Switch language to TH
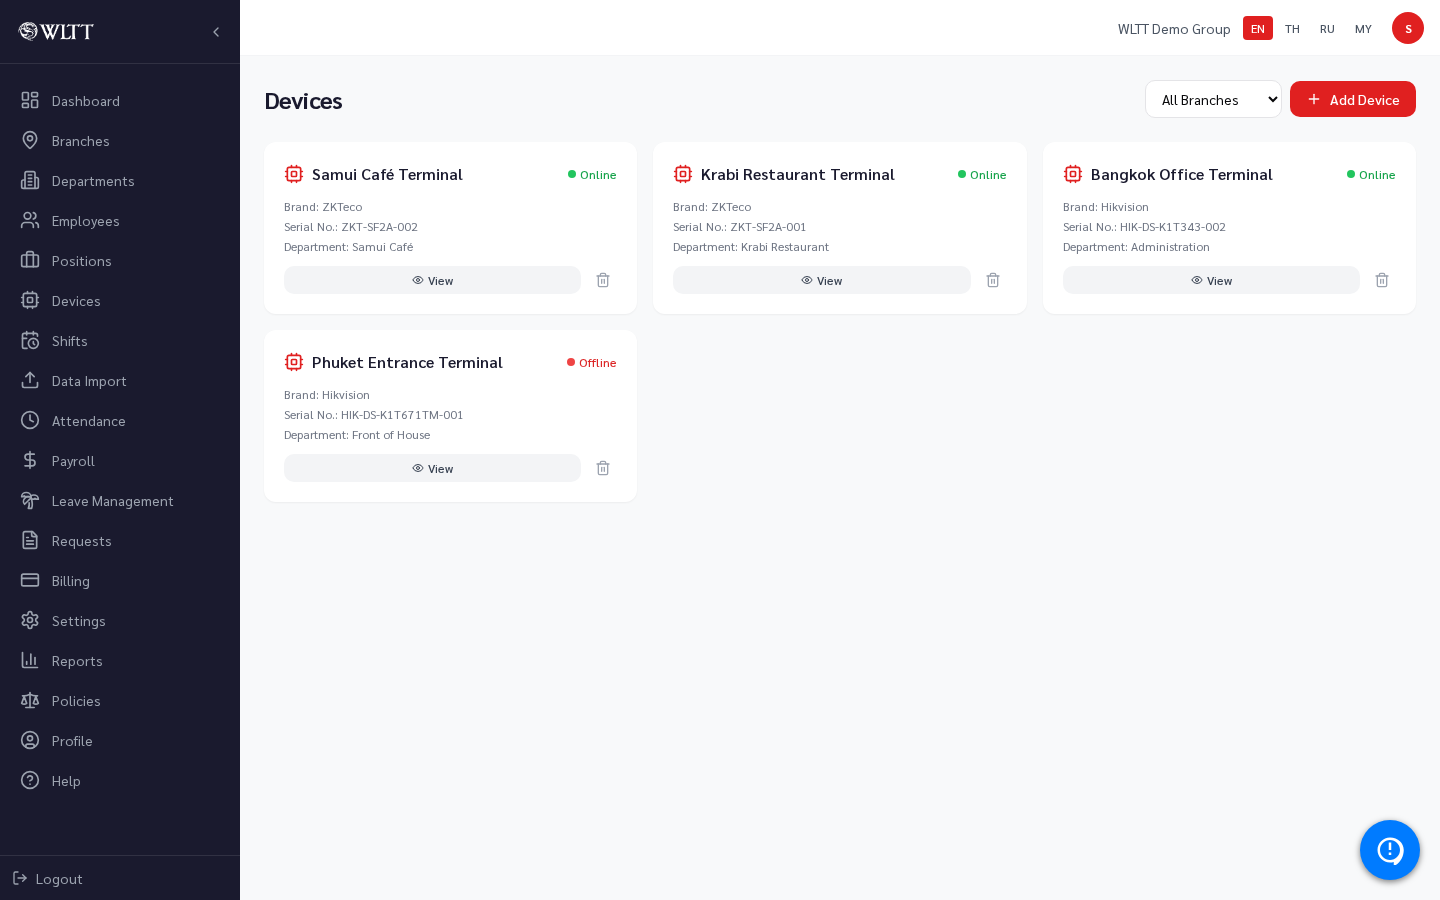 click(1292, 29)
